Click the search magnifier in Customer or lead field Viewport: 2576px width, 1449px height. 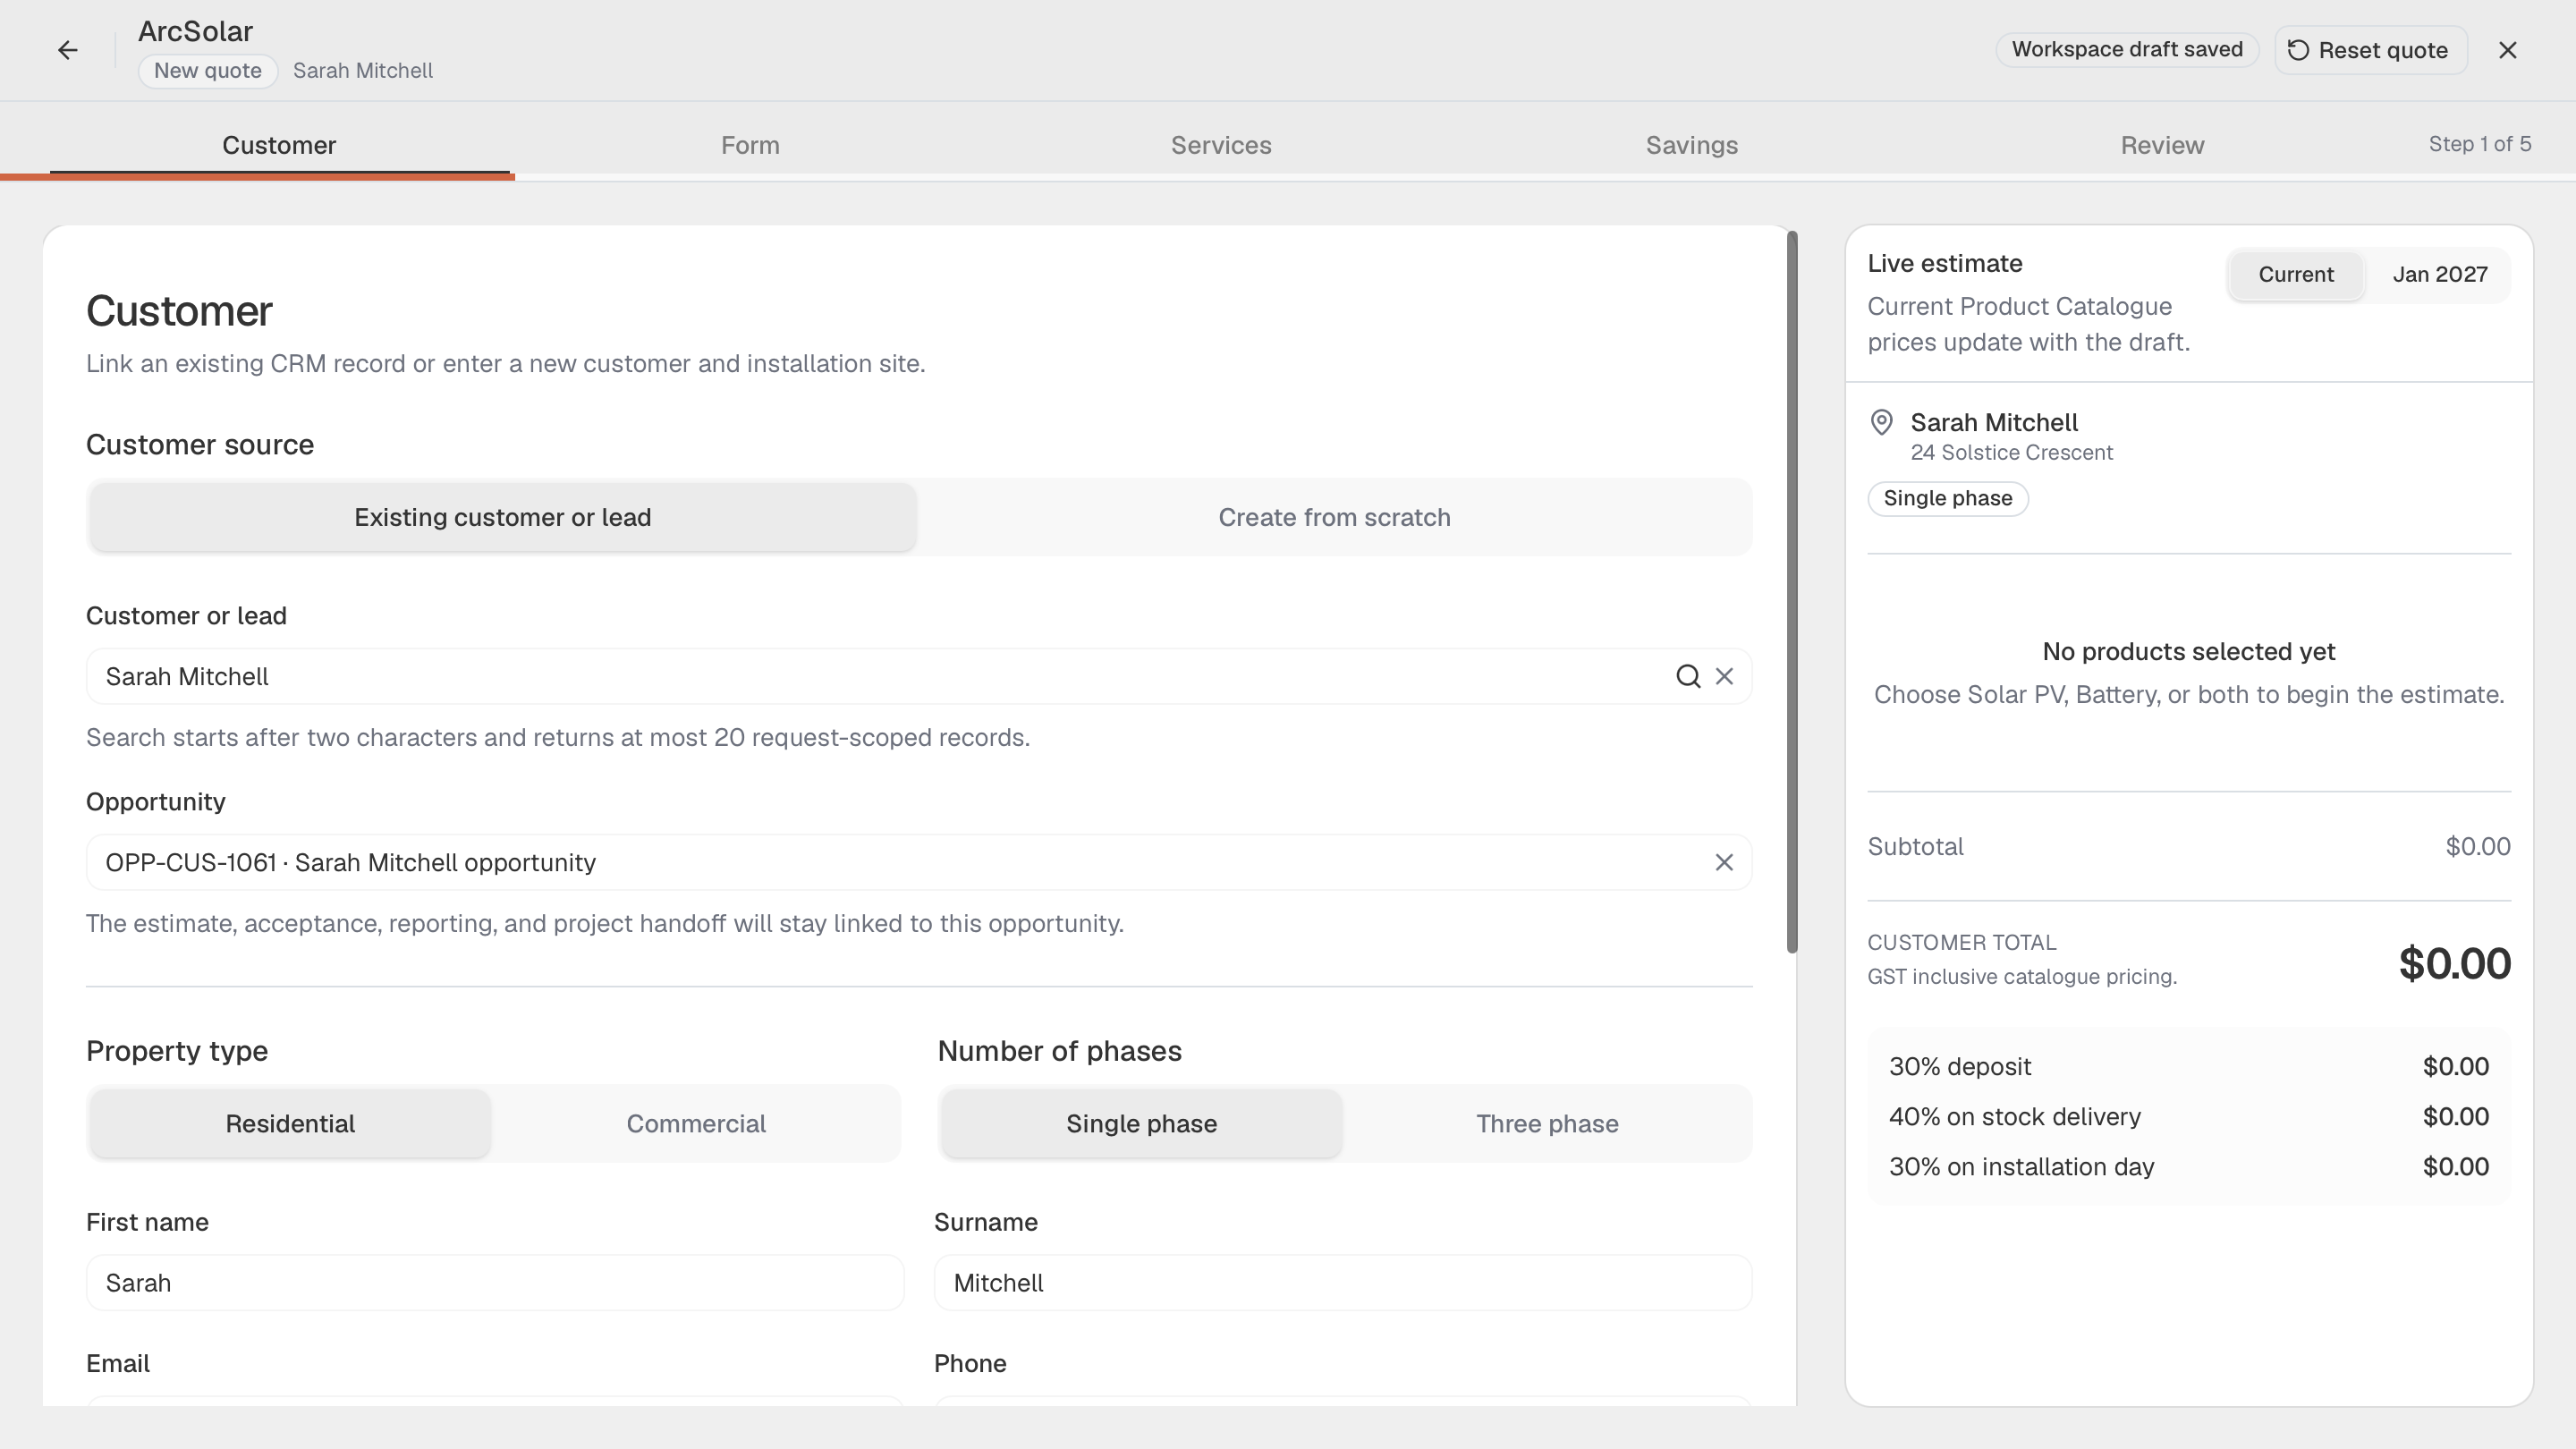click(x=1688, y=677)
